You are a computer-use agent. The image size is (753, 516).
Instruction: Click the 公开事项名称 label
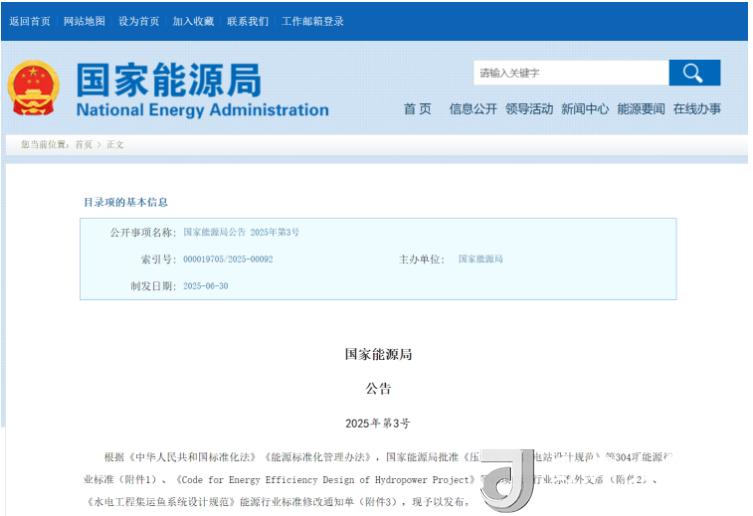pyautogui.click(x=144, y=233)
